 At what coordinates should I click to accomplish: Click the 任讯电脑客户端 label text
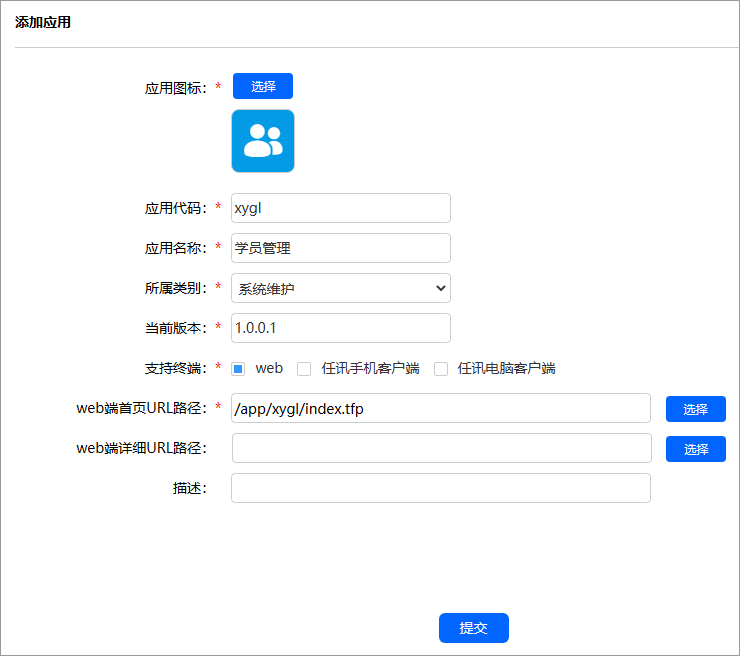coord(506,368)
